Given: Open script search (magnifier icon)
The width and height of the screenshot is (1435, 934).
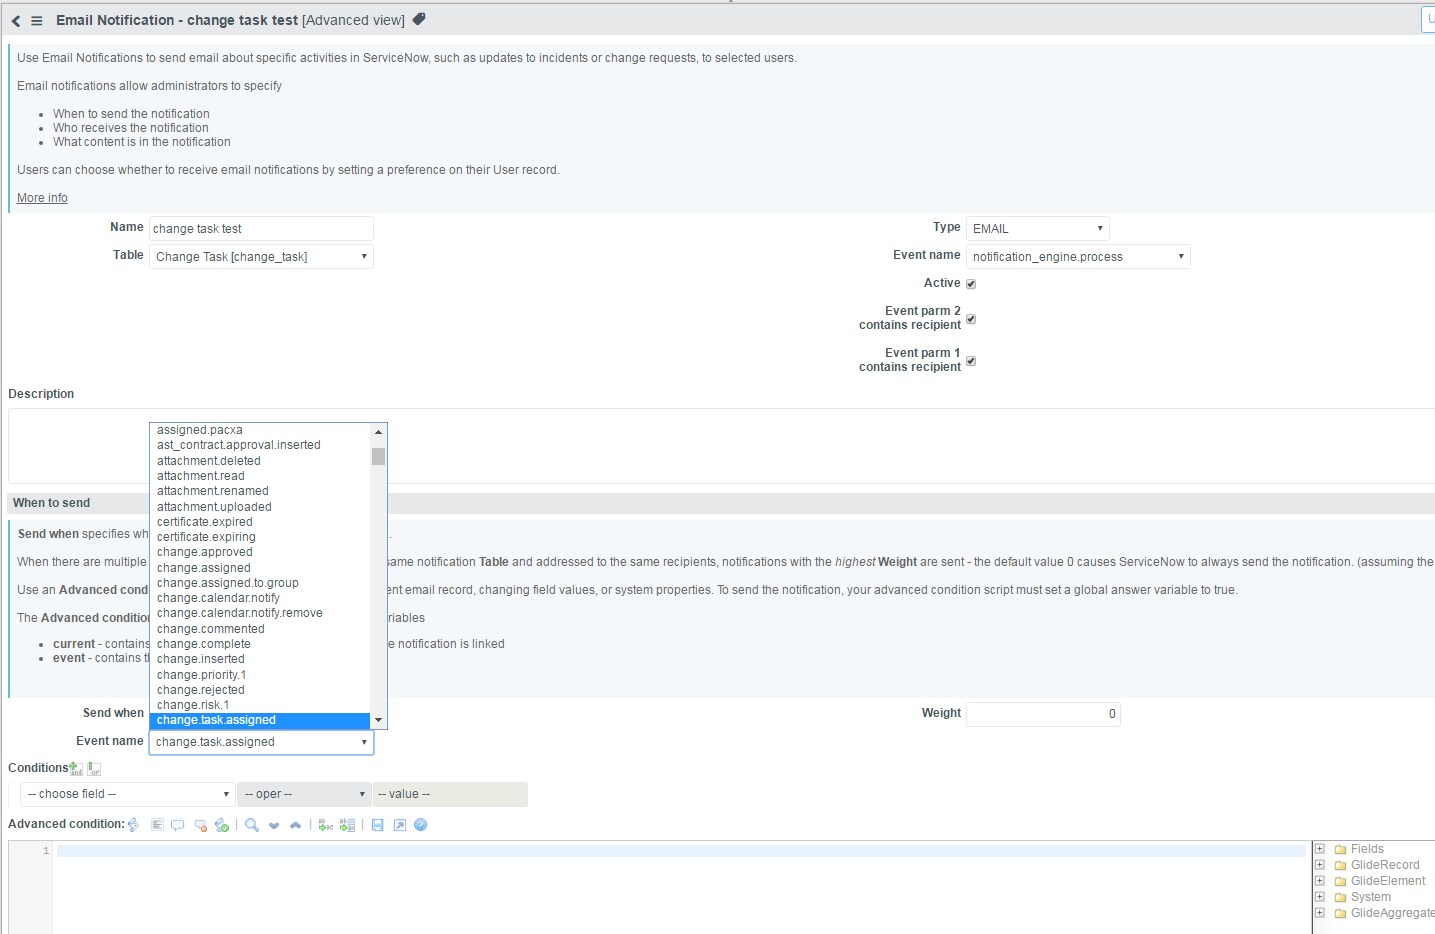Looking at the screenshot, I should tap(252, 825).
